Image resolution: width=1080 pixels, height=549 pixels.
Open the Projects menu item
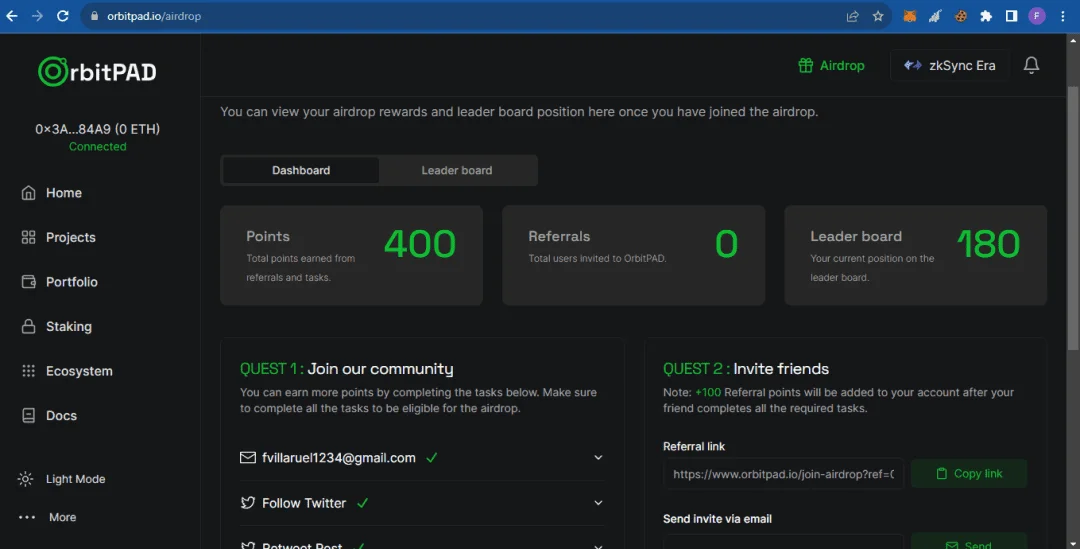59,237
